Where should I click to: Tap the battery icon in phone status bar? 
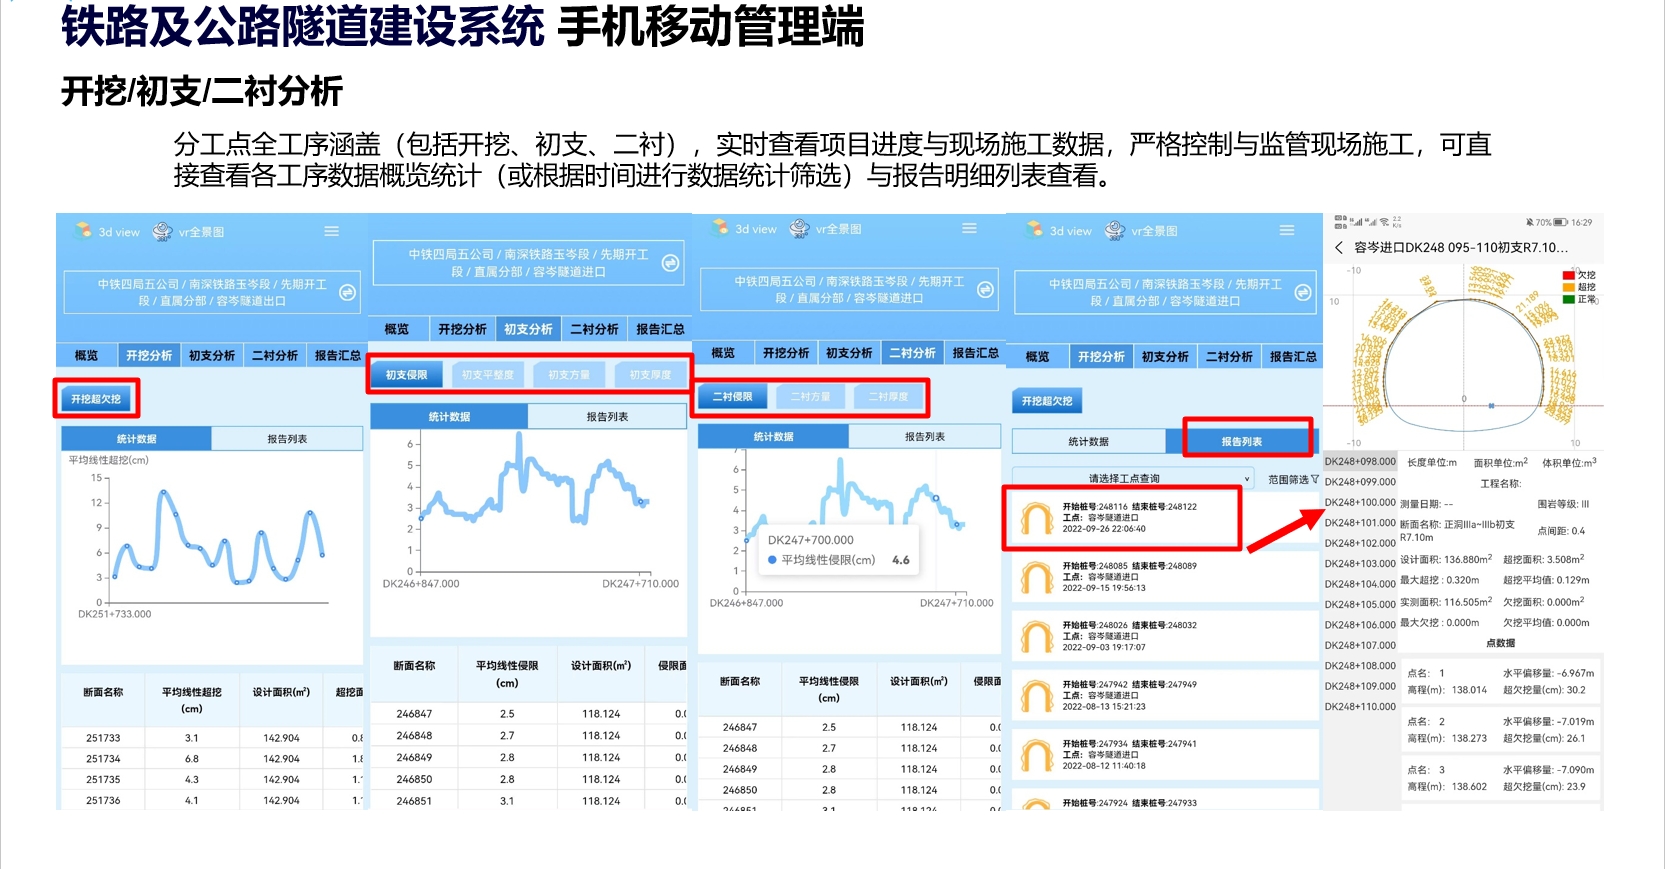pos(1561,222)
